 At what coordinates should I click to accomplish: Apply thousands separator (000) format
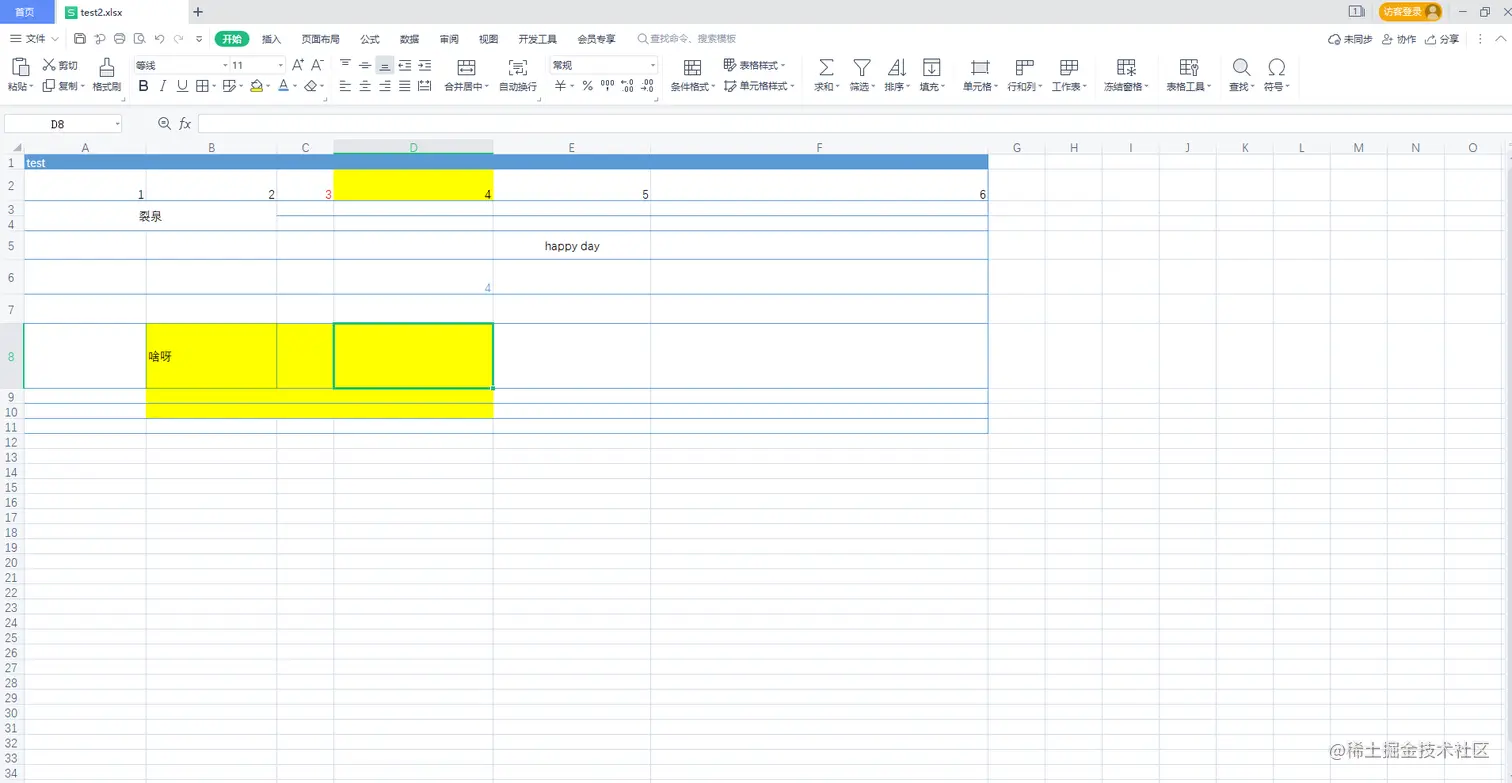[x=607, y=86]
